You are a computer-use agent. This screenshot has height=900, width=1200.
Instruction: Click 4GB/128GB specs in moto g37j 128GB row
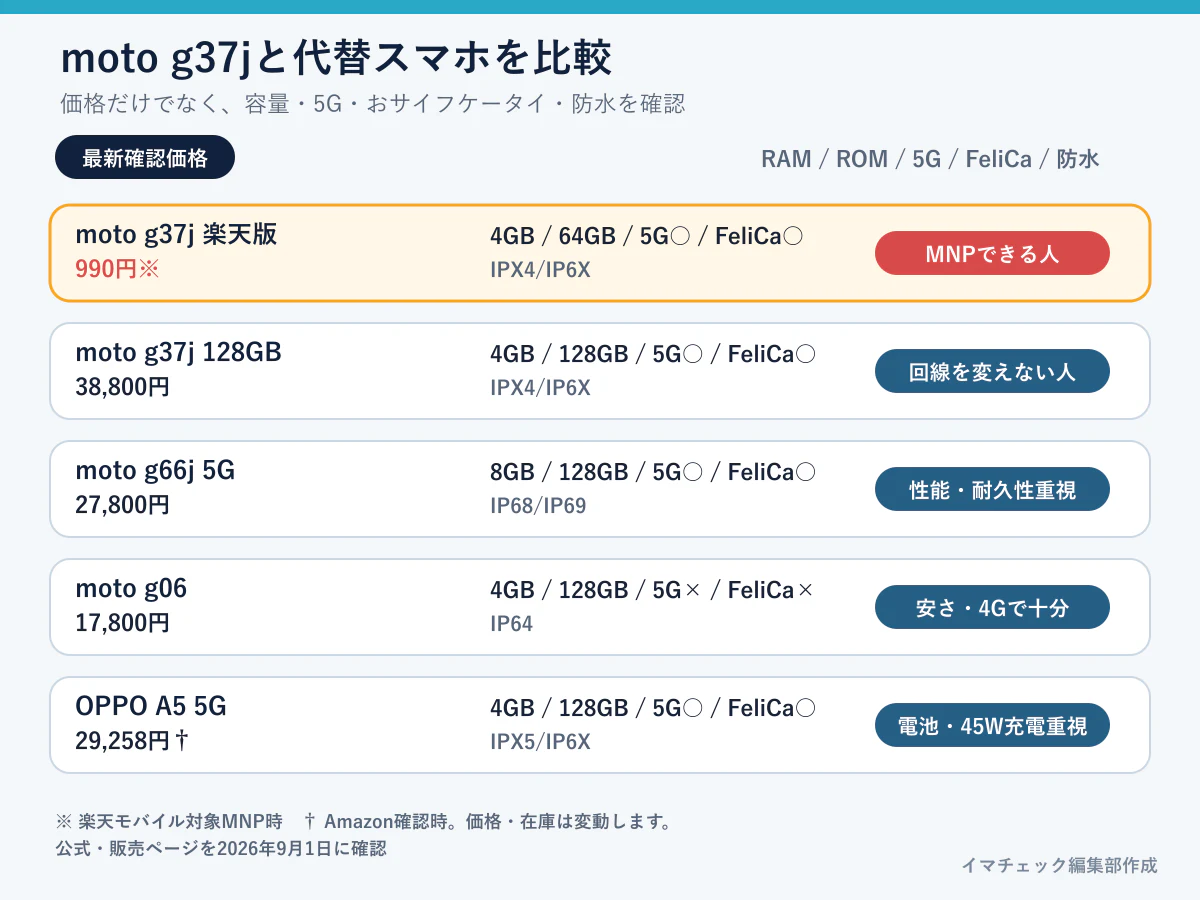coord(653,354)
